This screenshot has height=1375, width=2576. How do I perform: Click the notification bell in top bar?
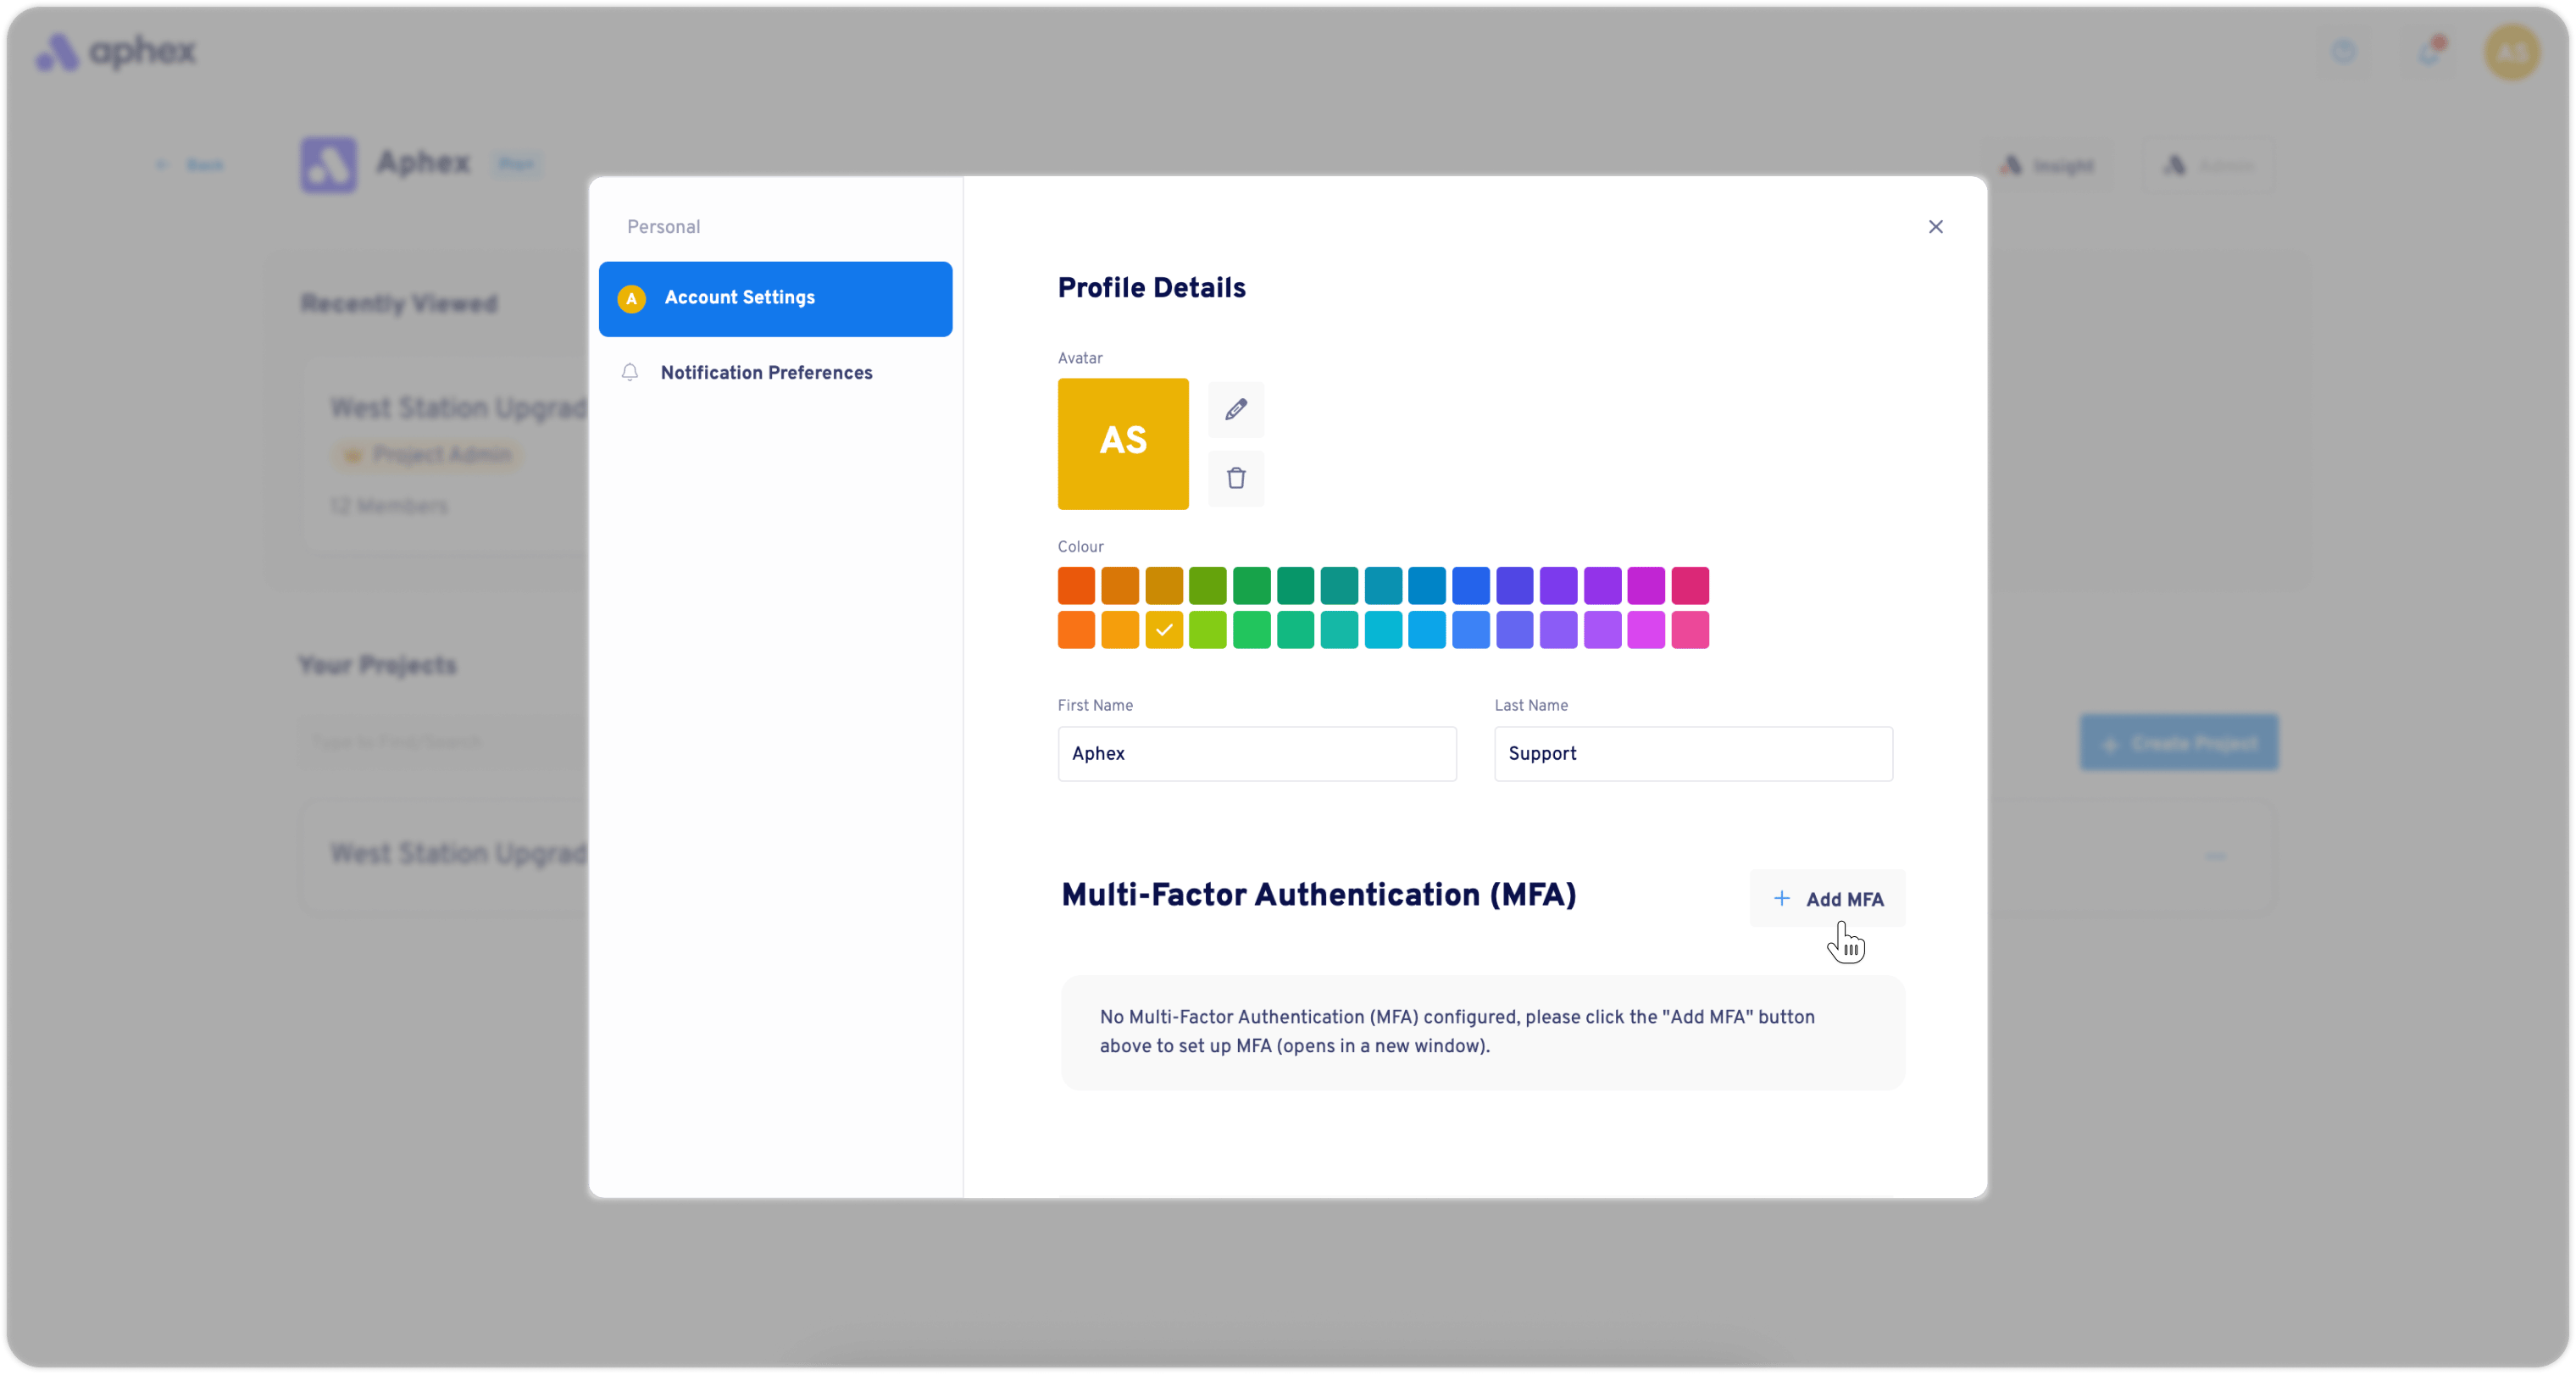(x=2429, y=52)
